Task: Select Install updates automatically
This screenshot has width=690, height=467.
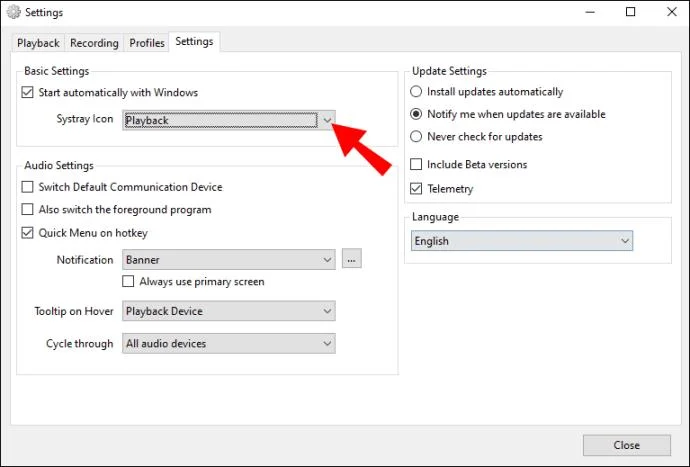Action: (416, 92)
